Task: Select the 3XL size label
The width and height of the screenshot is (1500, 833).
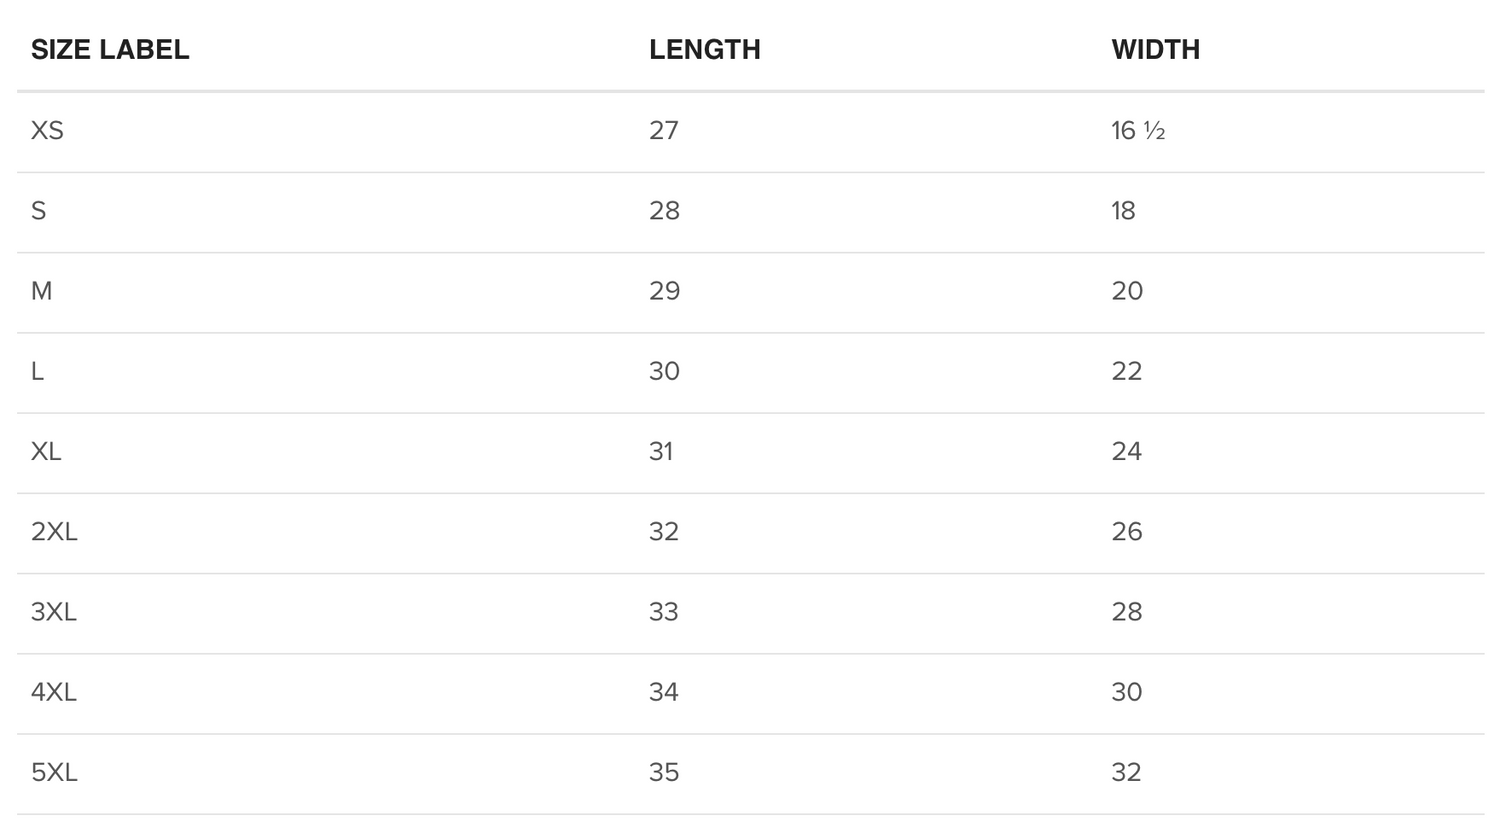Action: pos(54,611)
